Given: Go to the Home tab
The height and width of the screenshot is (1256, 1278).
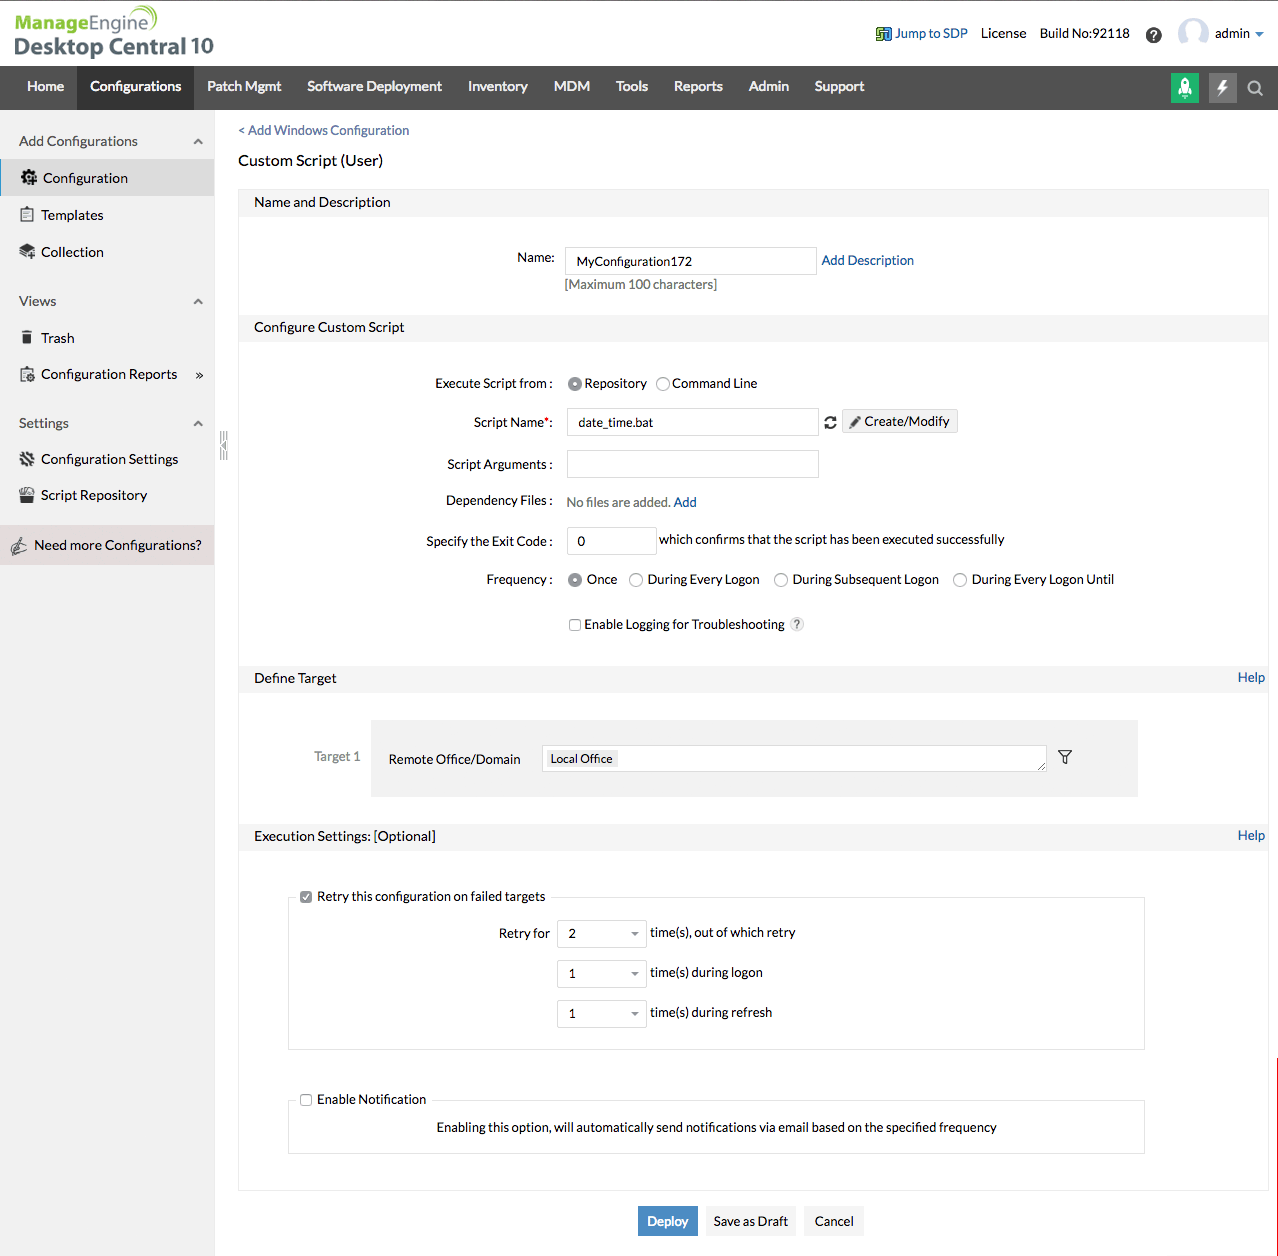Looking at the screenshot, I should click(x=45, y=87).
